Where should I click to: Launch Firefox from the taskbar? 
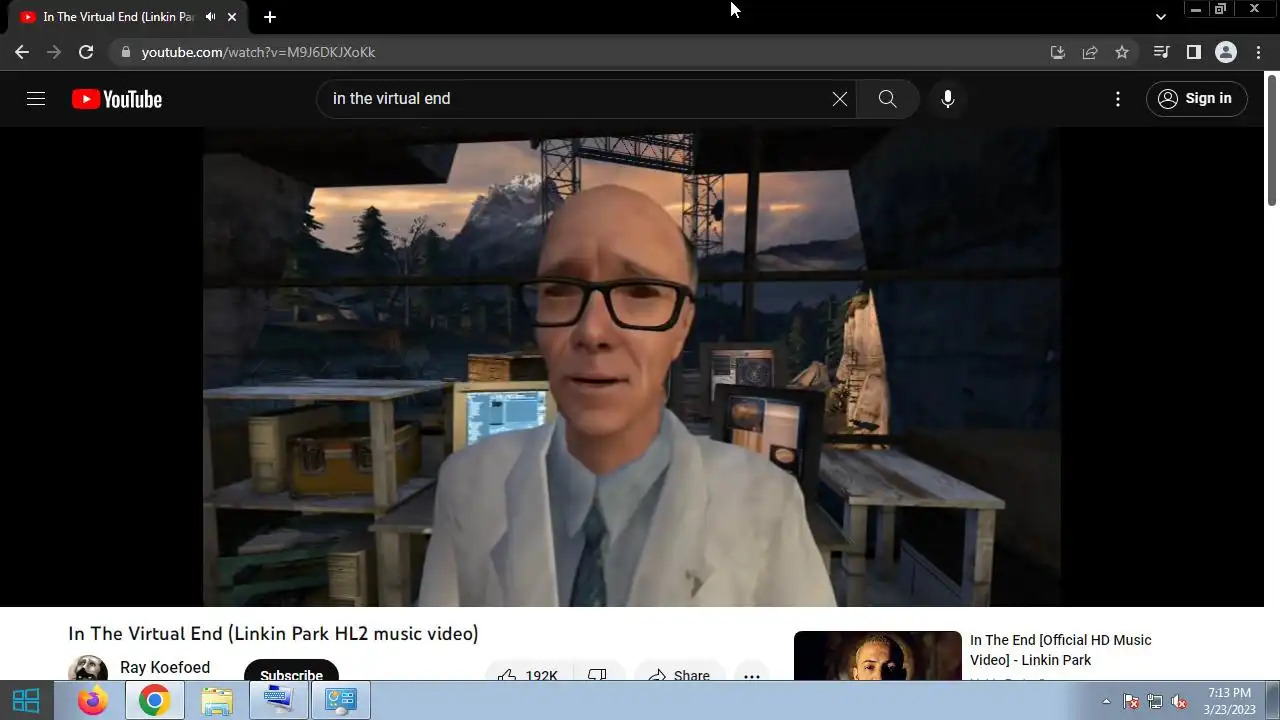coord(92,701)
